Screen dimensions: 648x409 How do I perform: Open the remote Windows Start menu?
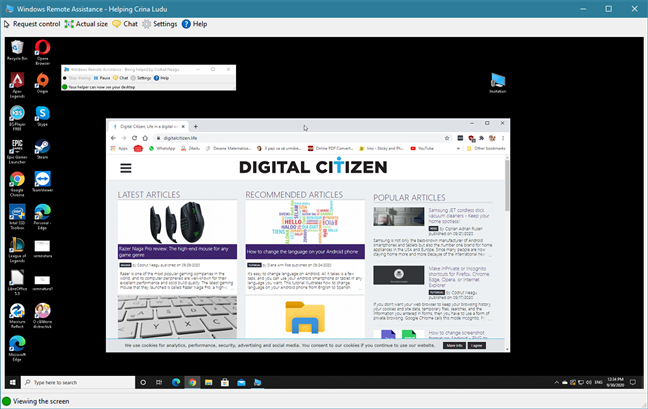coord(12,382)
